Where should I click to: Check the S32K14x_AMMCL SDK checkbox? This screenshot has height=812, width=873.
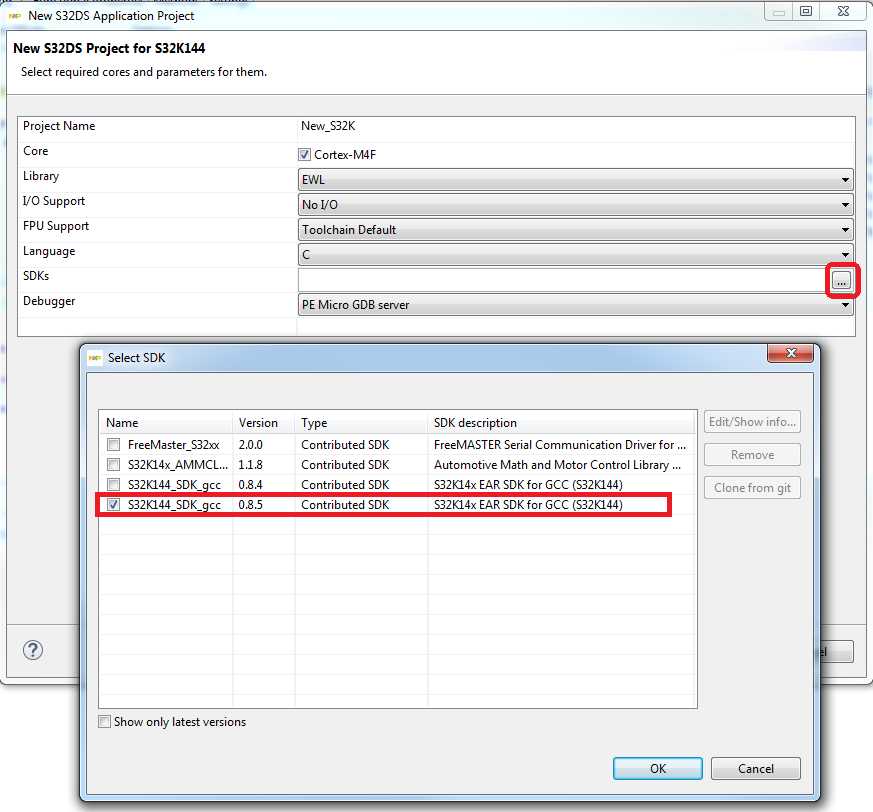pos(114,464)
